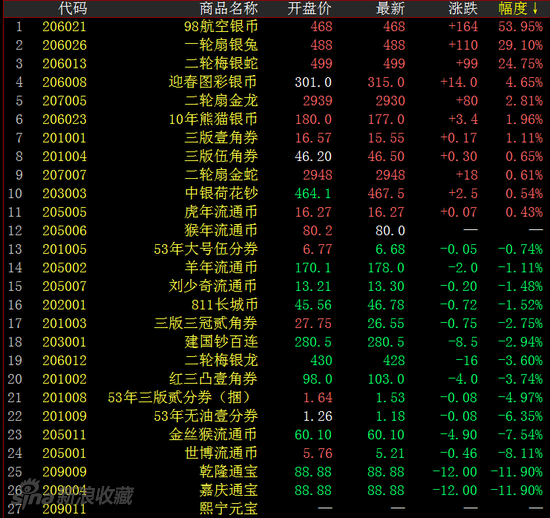Select the 53年大号伍分券 product name
550x518 pixels.
point(206,249)
